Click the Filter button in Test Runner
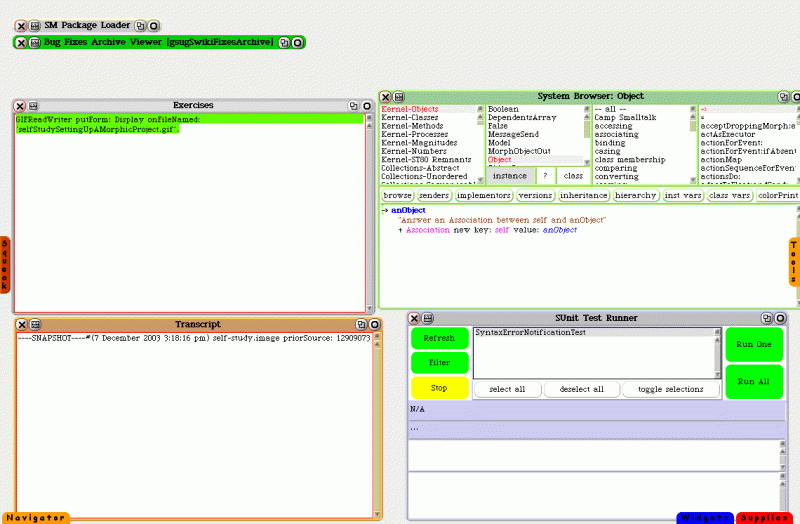 (x=439, y=363)
